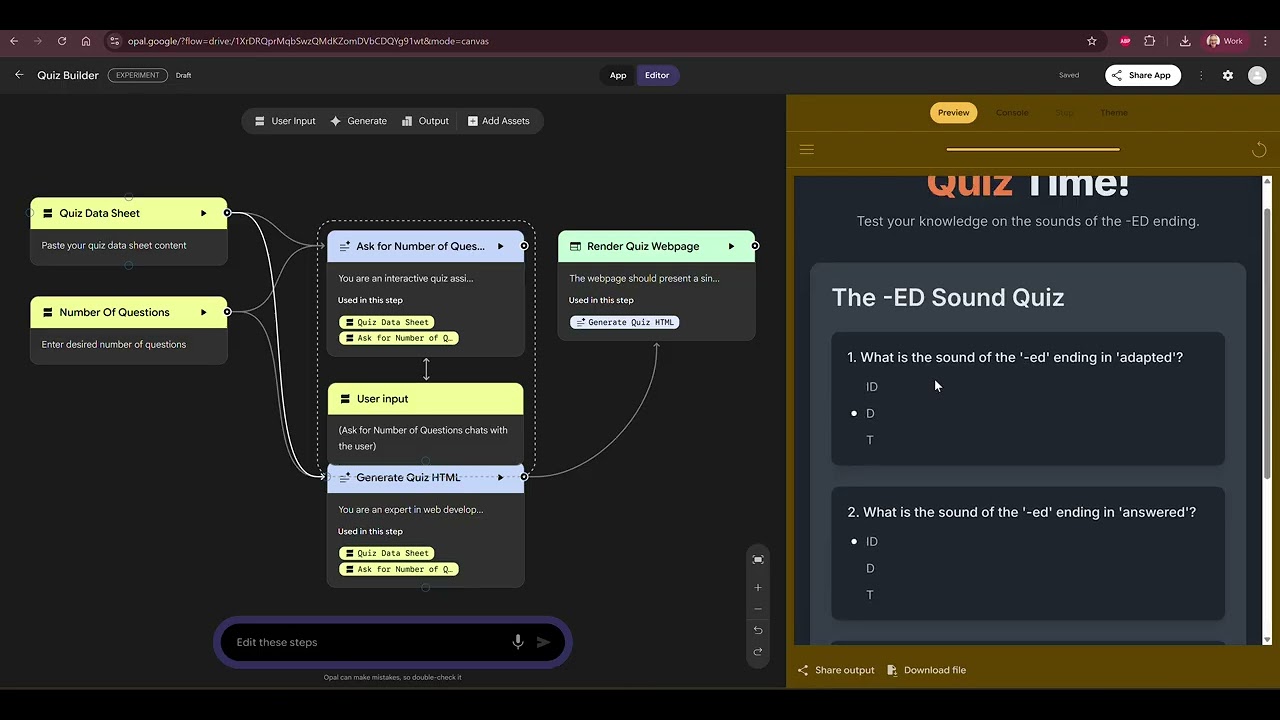Image resolution: width=1280 pixels, height=720 pixels.
Task: Open the browser downloads icon
Action: coord(1185,41)
